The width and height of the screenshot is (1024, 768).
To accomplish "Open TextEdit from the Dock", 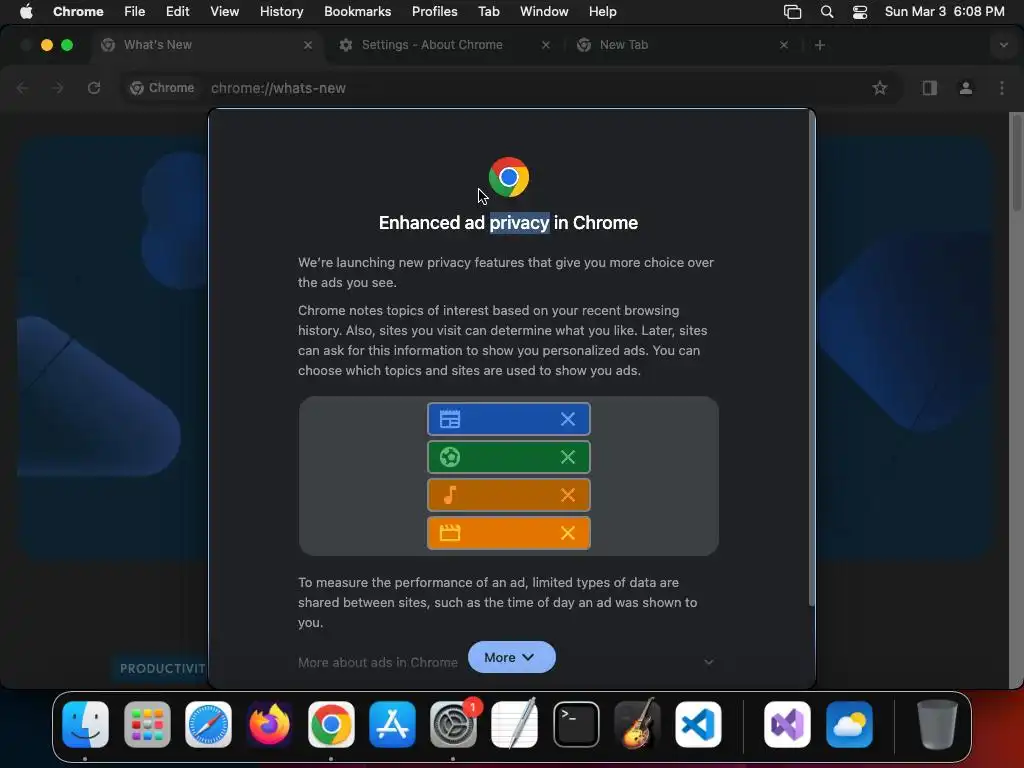I will pos(515,724).
